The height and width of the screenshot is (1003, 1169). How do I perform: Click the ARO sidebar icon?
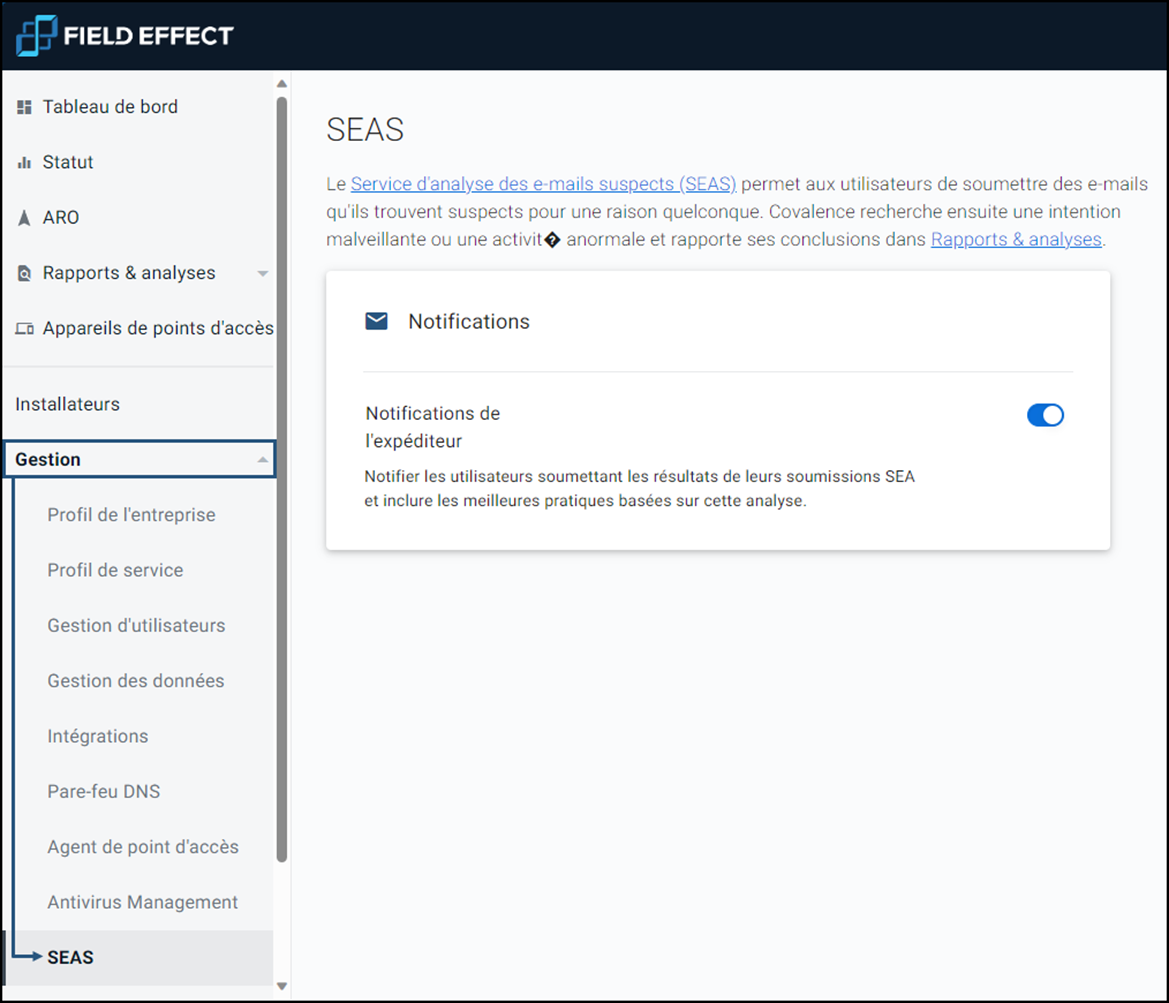pos(25,218)
